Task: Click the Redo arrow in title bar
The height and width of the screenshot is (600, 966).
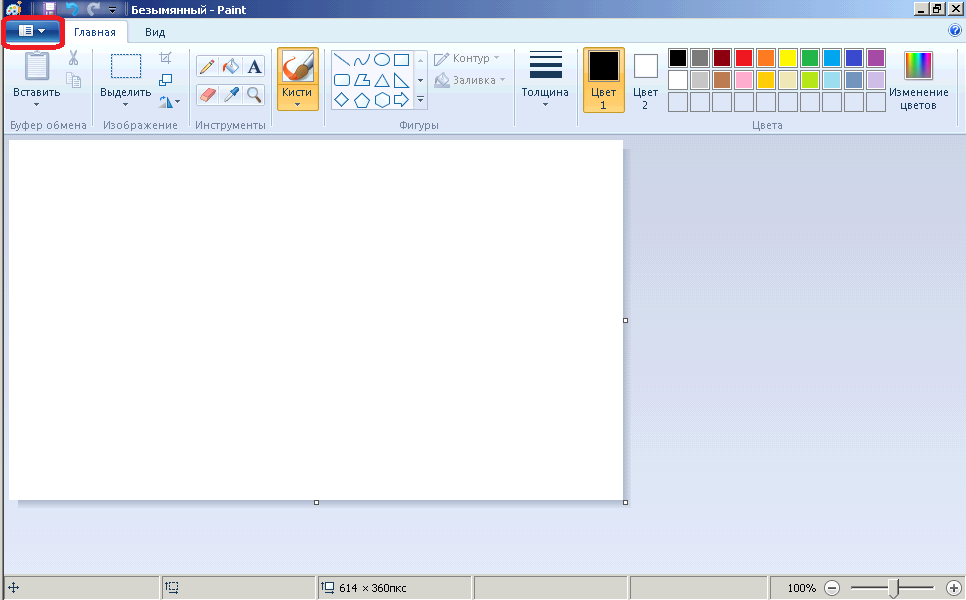Action: click(x=93, y=9)
